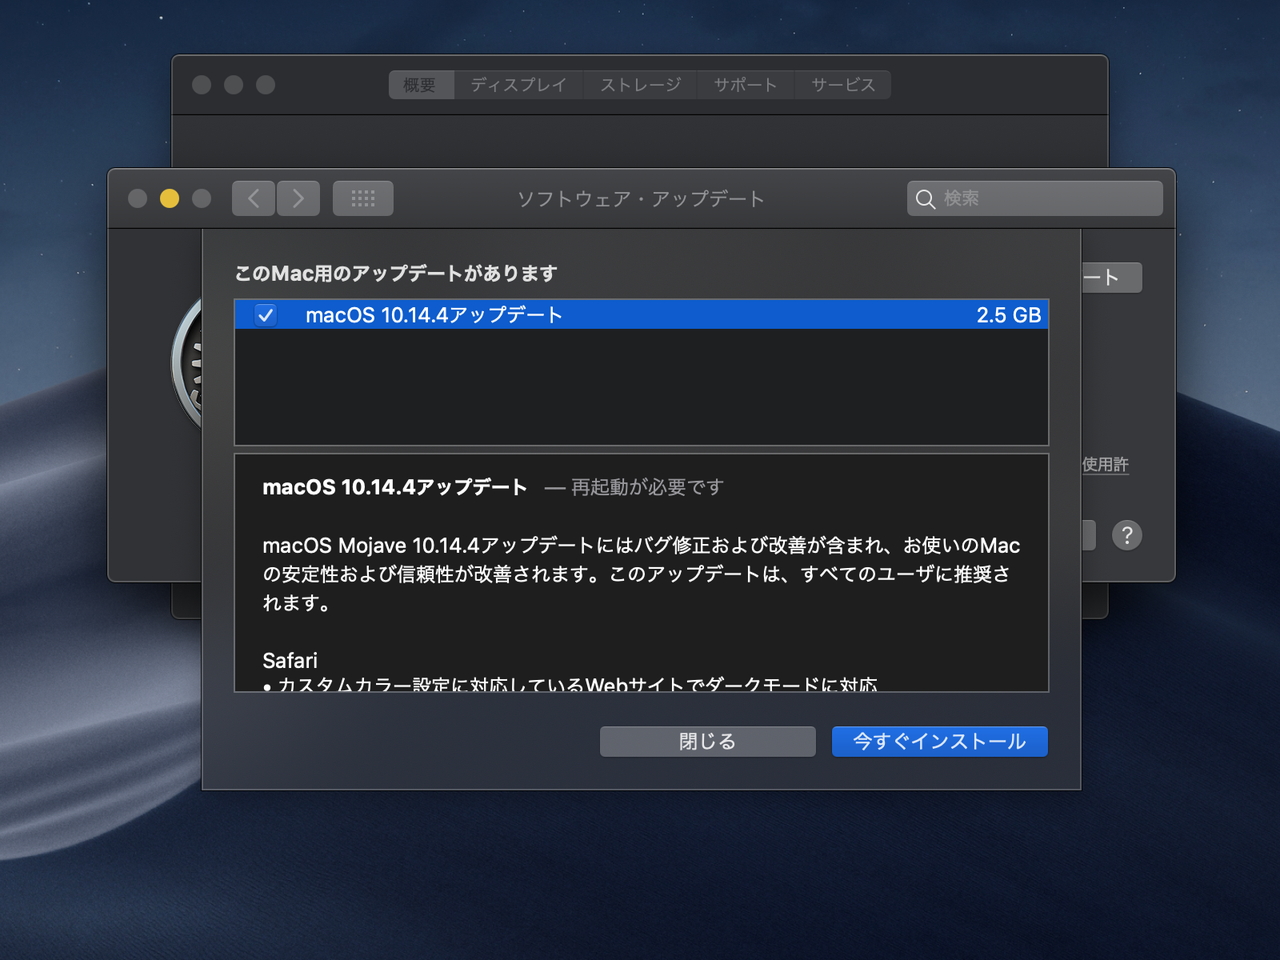Click the 閉じる button
Viewport: 1280px width, 960px height.
click(707, 741)
